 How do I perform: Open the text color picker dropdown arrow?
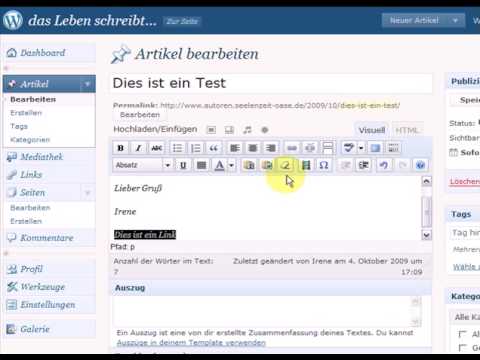231,165
